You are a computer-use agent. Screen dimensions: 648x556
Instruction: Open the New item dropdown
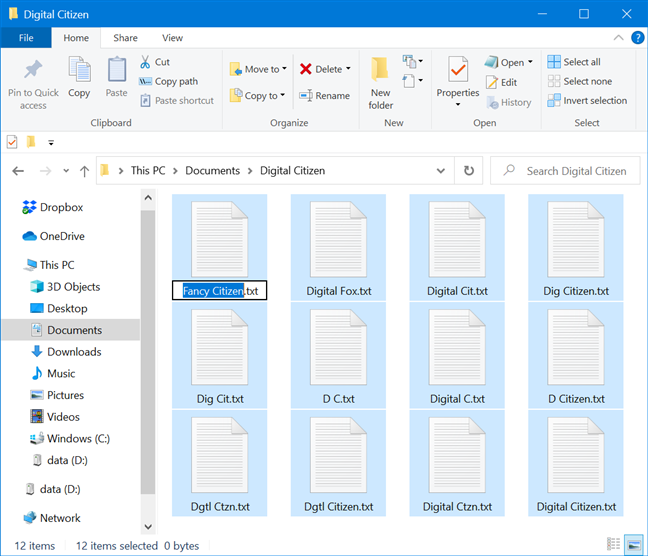(x=412, y=62)
